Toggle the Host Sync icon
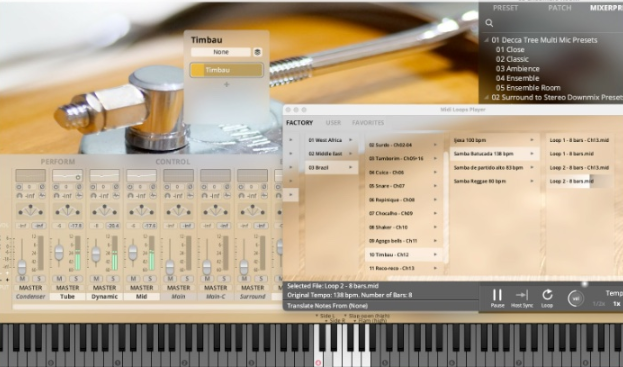Image resolution: width=623 pixels, height=367 pixels. (522, 295)
